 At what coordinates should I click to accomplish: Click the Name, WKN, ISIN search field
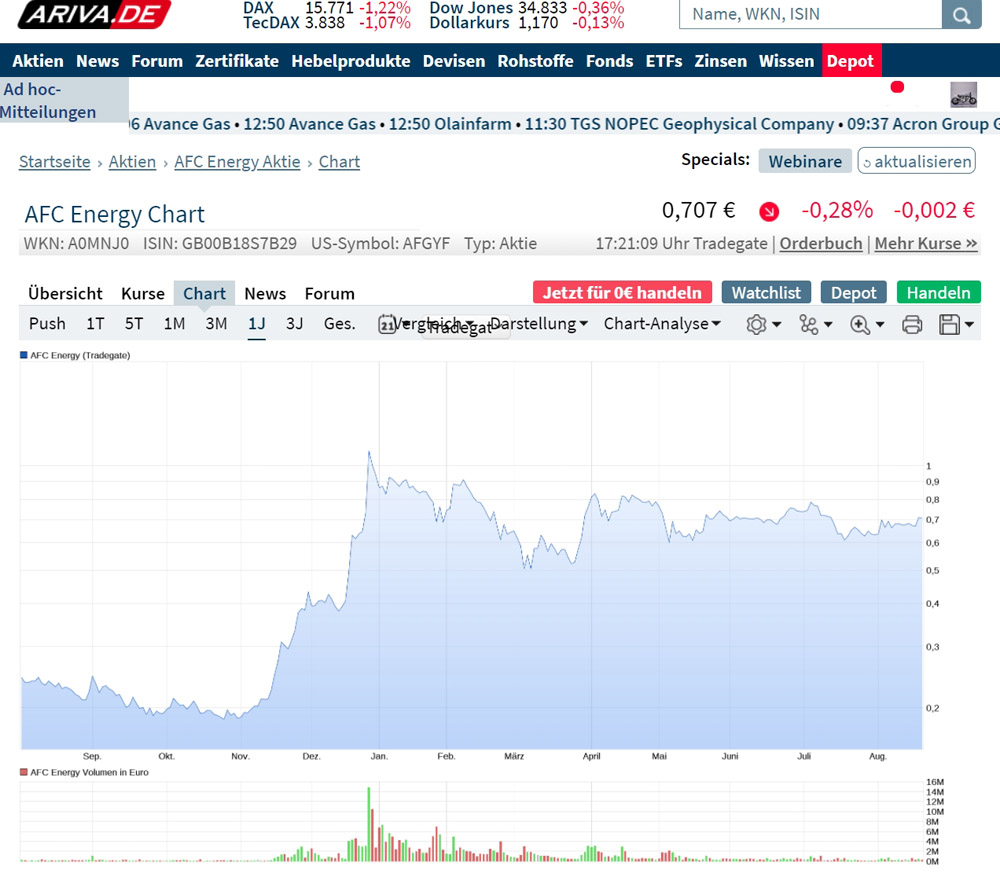click(811, 14)
